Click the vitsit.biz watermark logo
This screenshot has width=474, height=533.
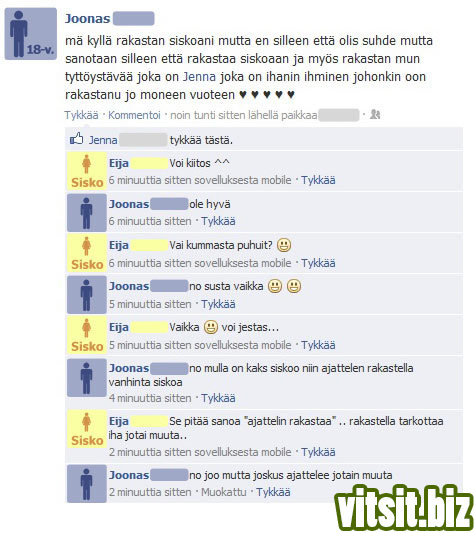404,509
